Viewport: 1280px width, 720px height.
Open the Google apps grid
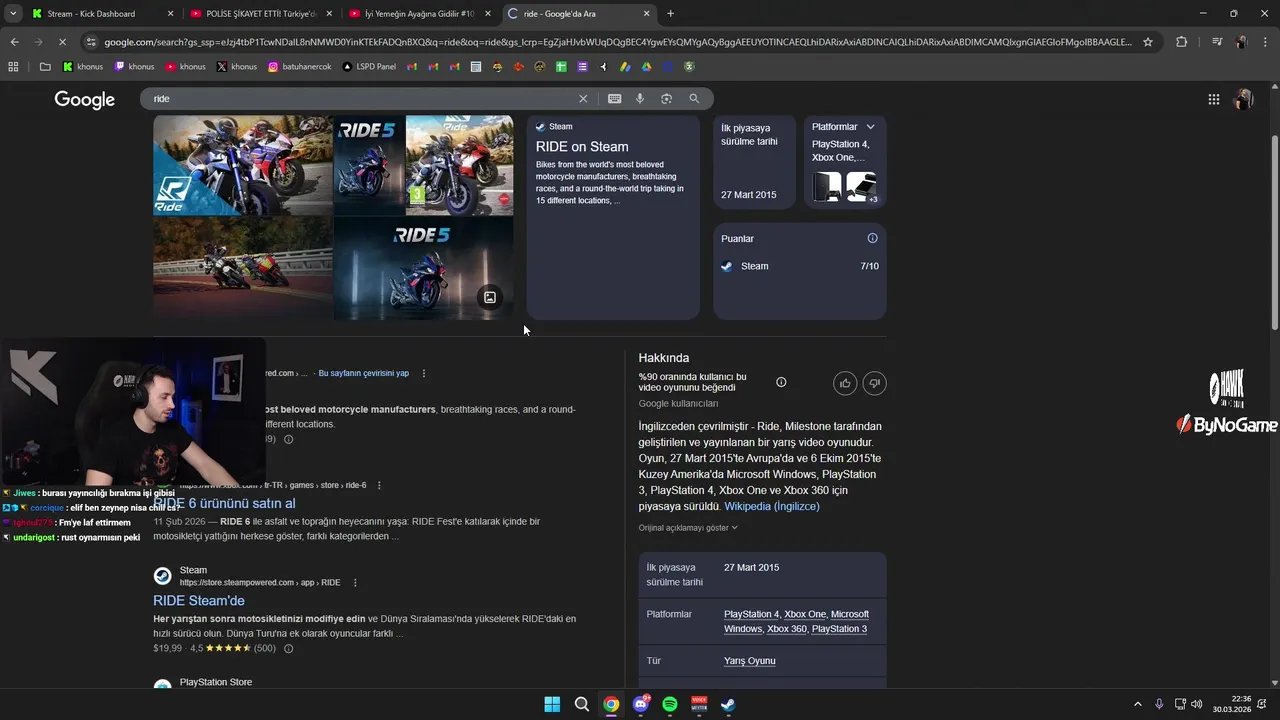click(1213, 99)
